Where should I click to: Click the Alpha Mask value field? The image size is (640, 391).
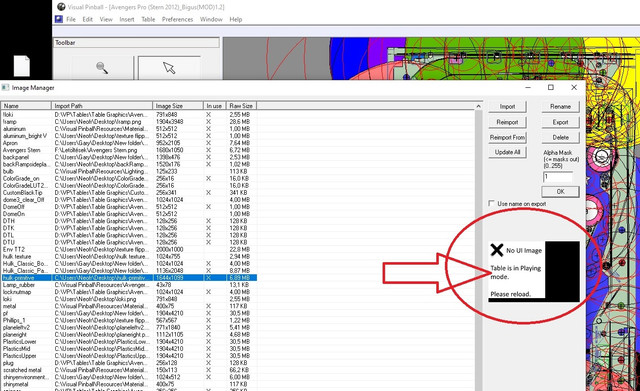point(558,177)
